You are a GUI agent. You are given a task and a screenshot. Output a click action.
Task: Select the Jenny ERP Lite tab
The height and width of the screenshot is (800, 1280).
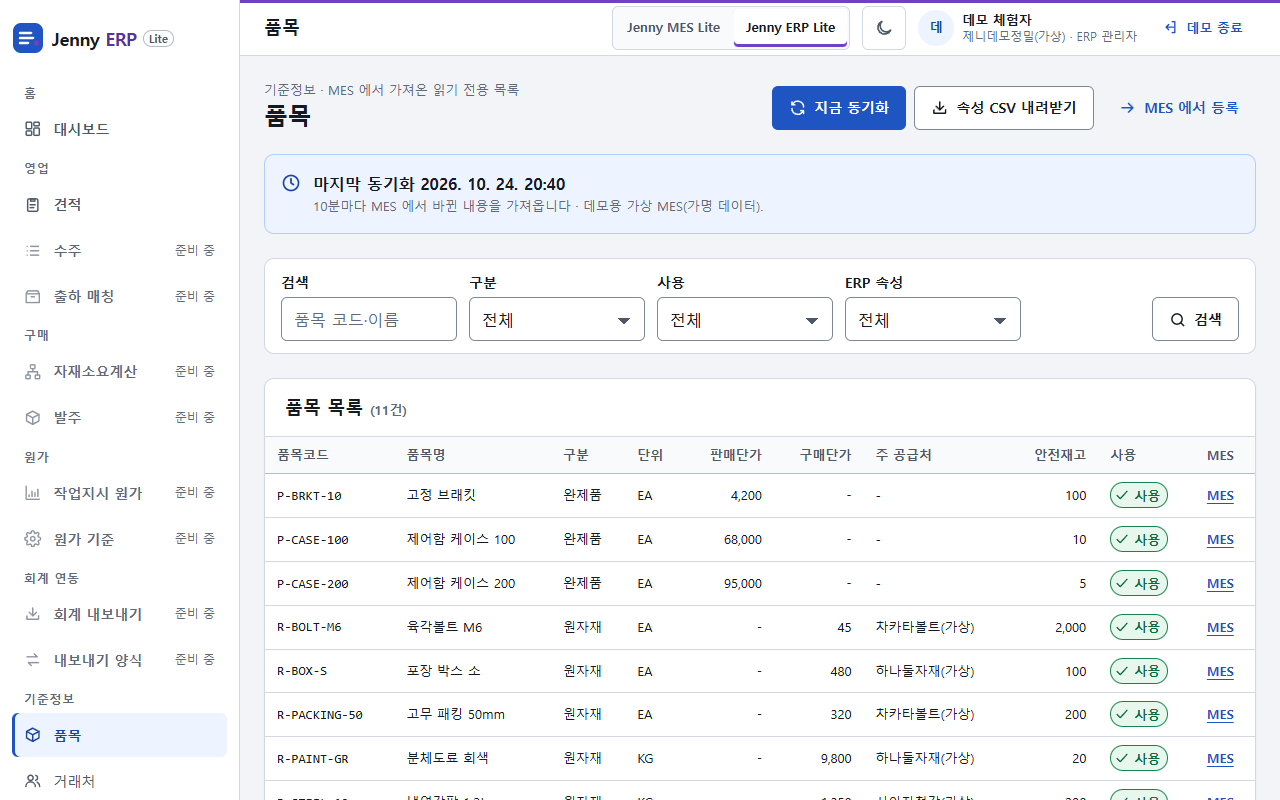pyautogui.click(x=790, y=28)
